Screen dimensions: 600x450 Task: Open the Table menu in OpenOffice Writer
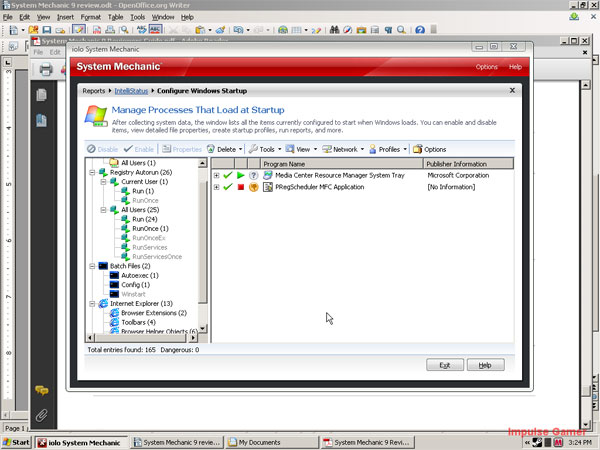point(115,17)
